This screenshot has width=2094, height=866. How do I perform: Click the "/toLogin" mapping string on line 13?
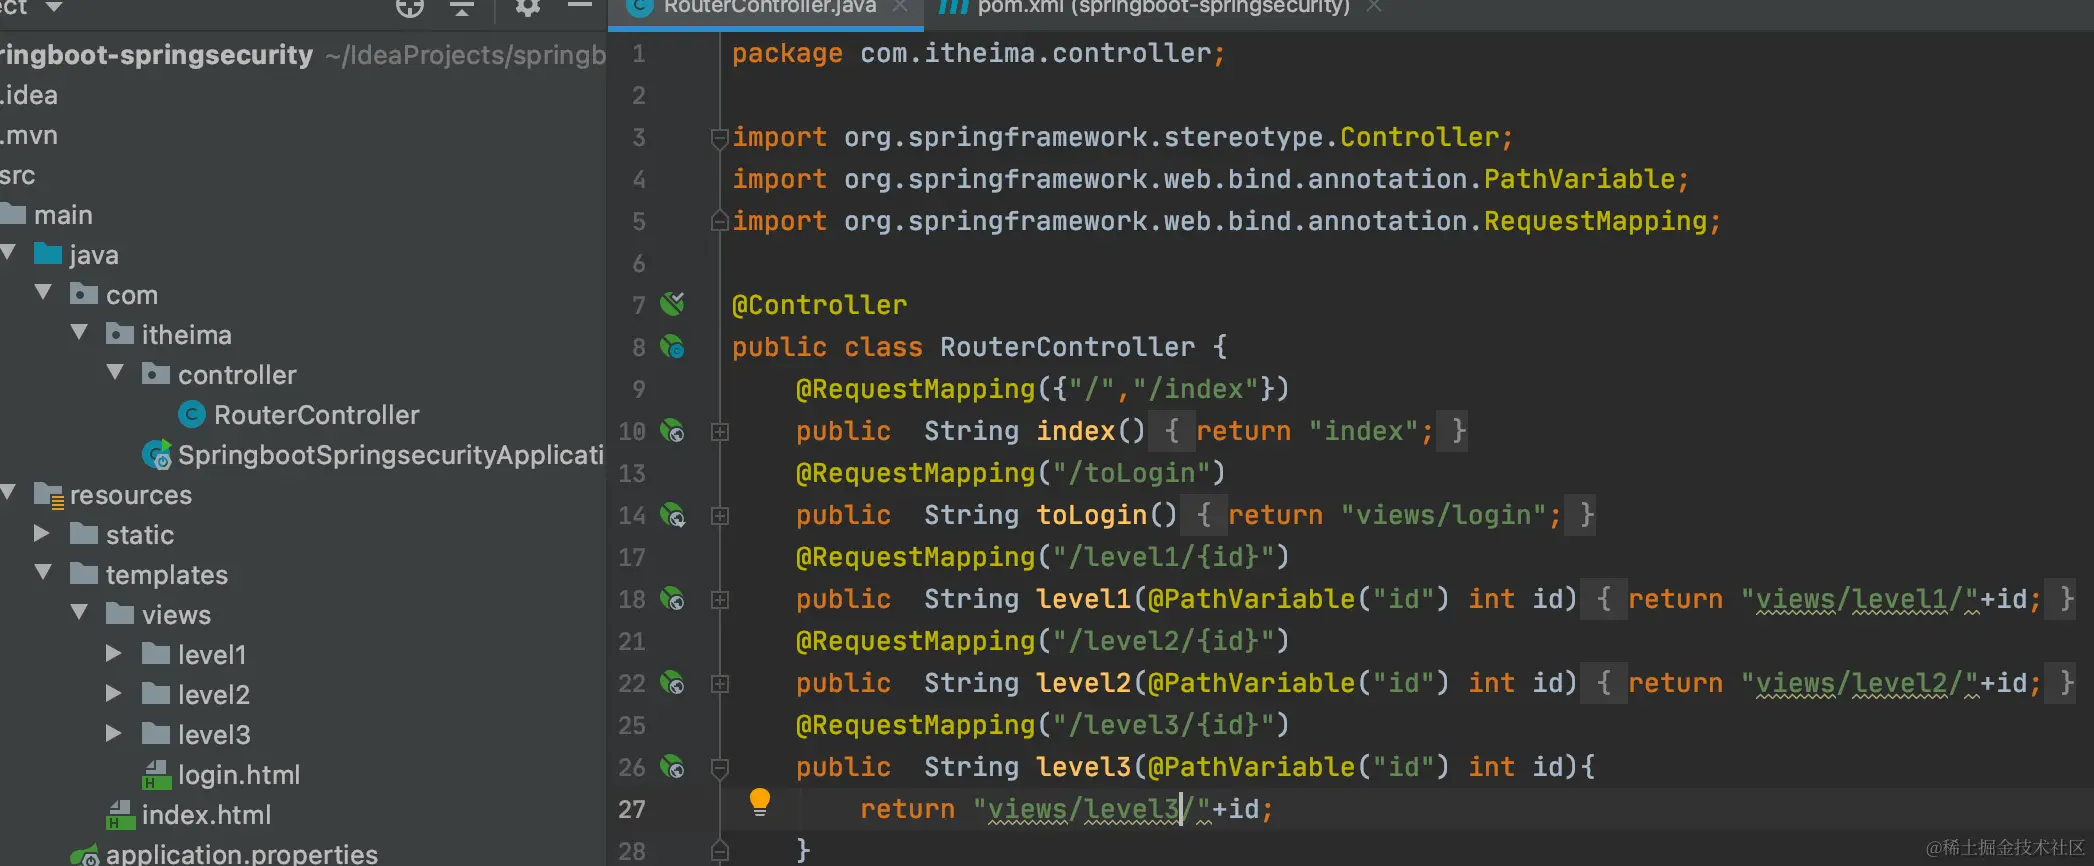click(1132, 473)
